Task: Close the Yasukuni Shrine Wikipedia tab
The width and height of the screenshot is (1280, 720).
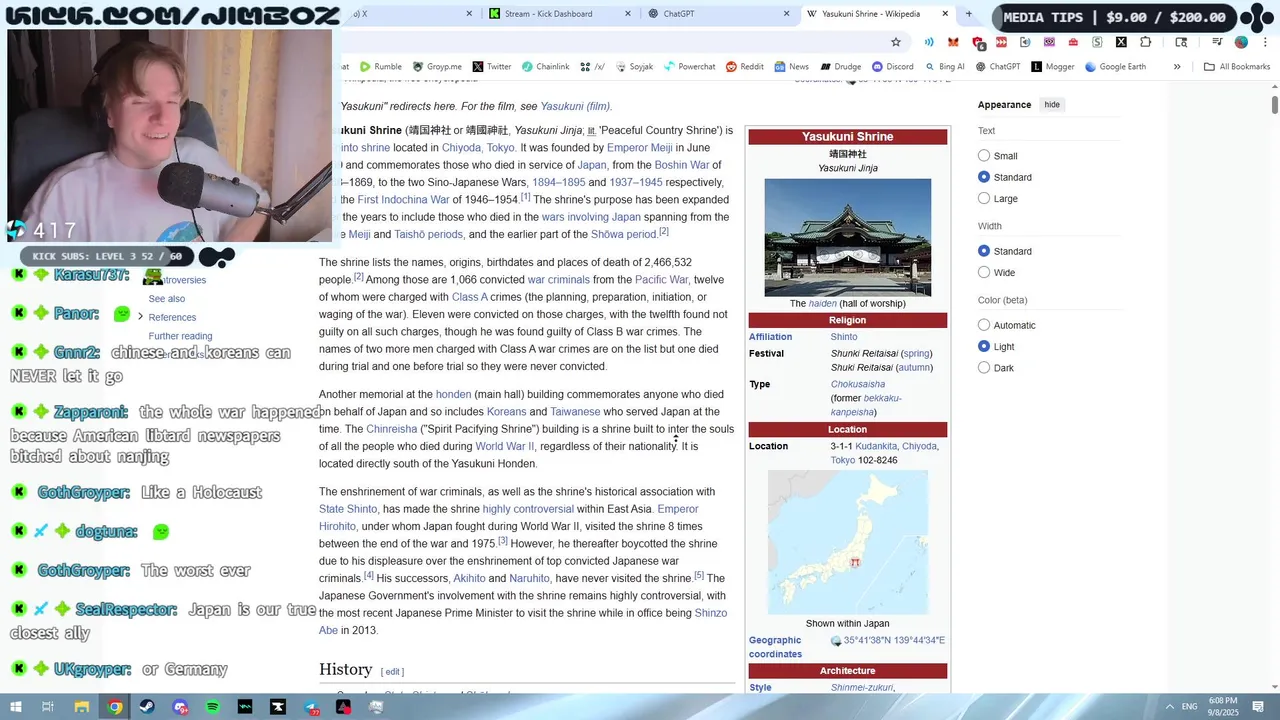Action: click(x=944, y=14)
